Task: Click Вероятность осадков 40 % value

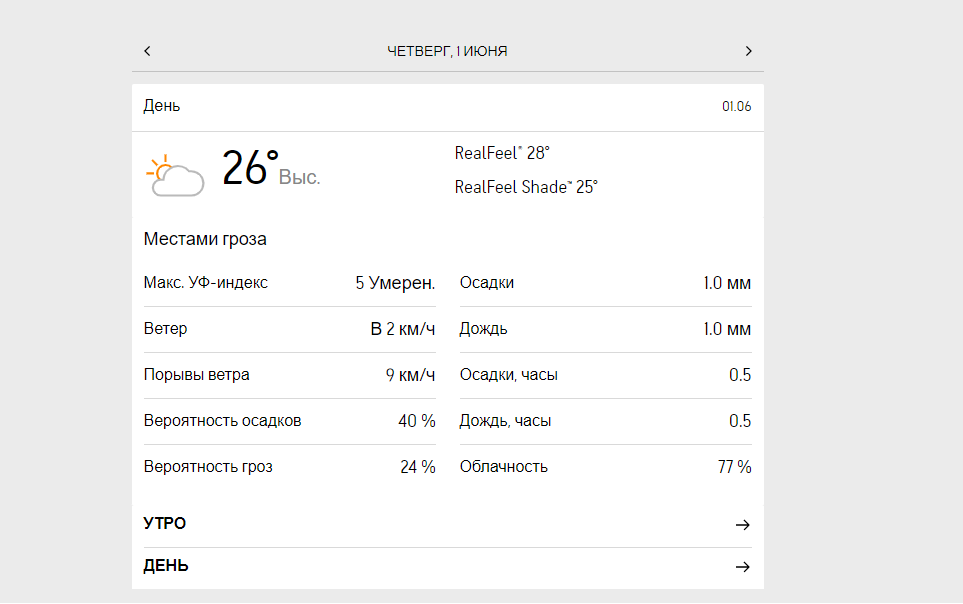Action: (x=416, y=421)
